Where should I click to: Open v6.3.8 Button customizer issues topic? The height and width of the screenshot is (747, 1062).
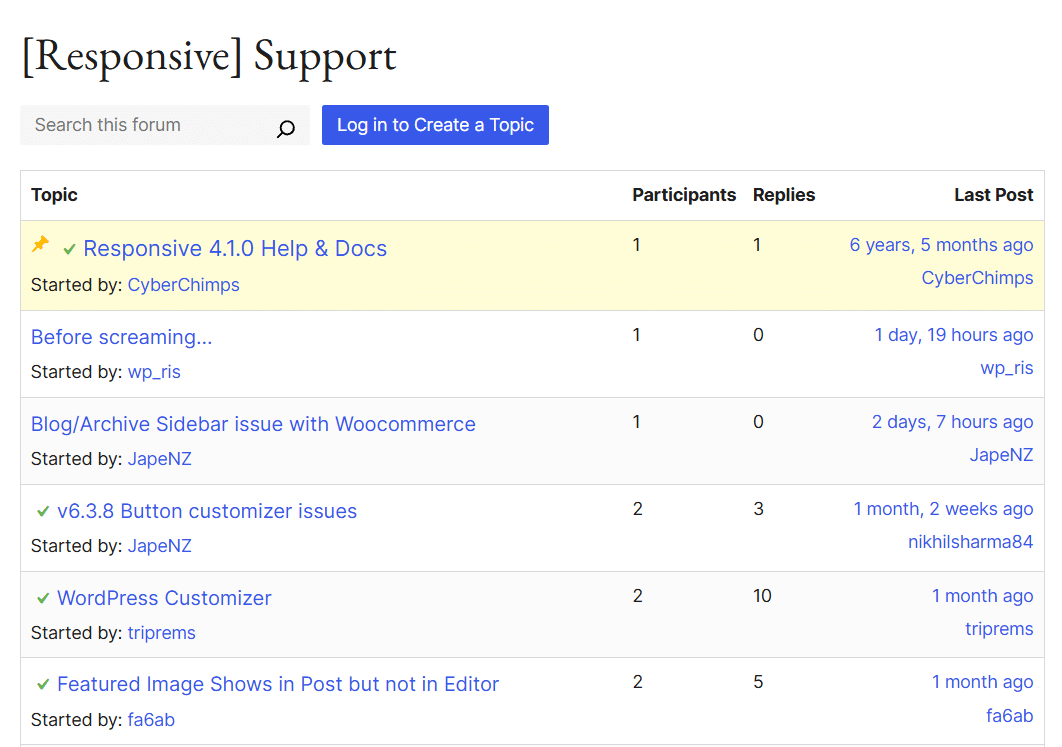click(207, 511)
